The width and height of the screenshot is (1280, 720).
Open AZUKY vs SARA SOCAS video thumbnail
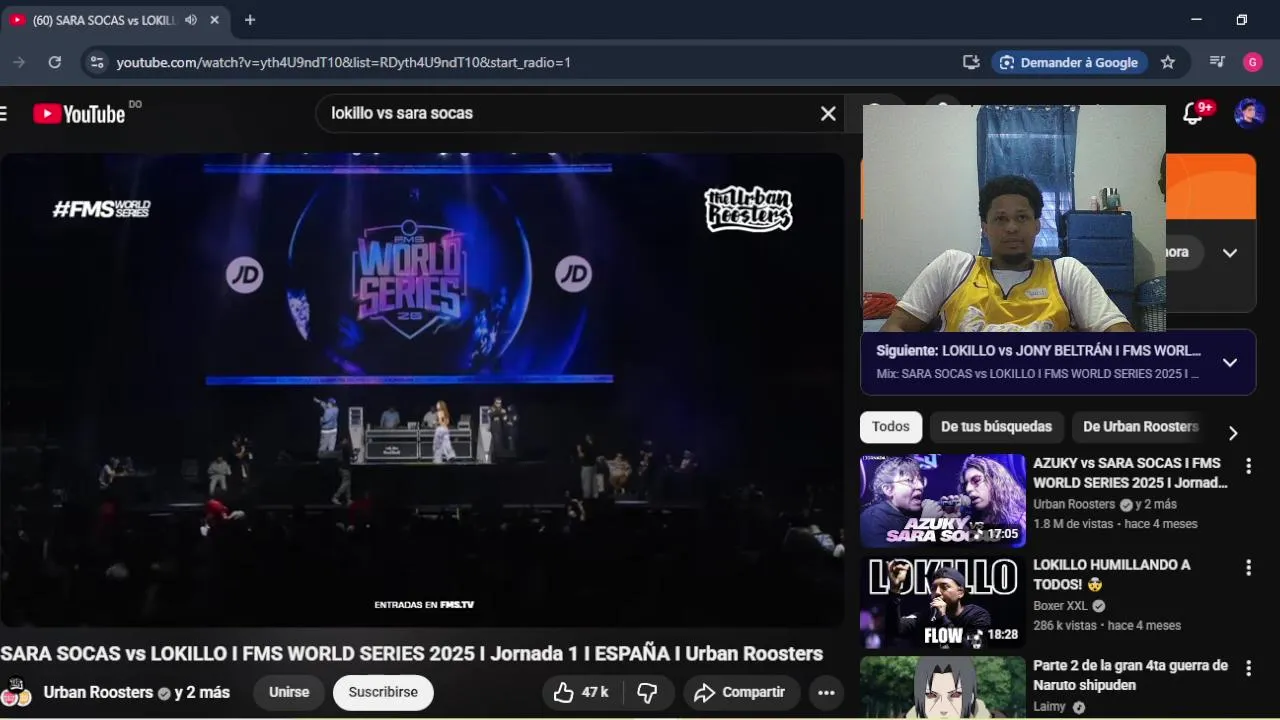(943, 501)
